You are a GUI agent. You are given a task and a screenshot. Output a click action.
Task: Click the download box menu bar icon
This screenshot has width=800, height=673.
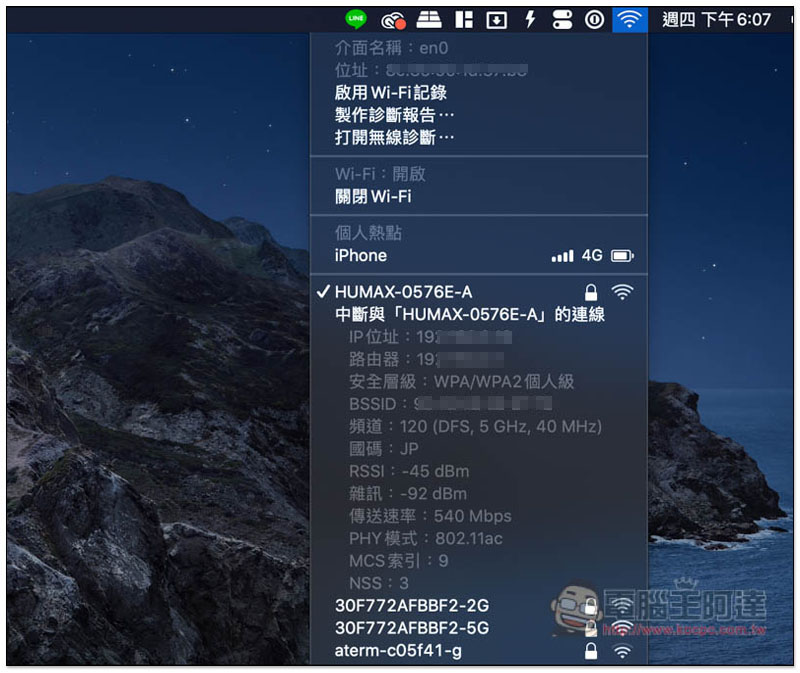[x=496, y=19]
